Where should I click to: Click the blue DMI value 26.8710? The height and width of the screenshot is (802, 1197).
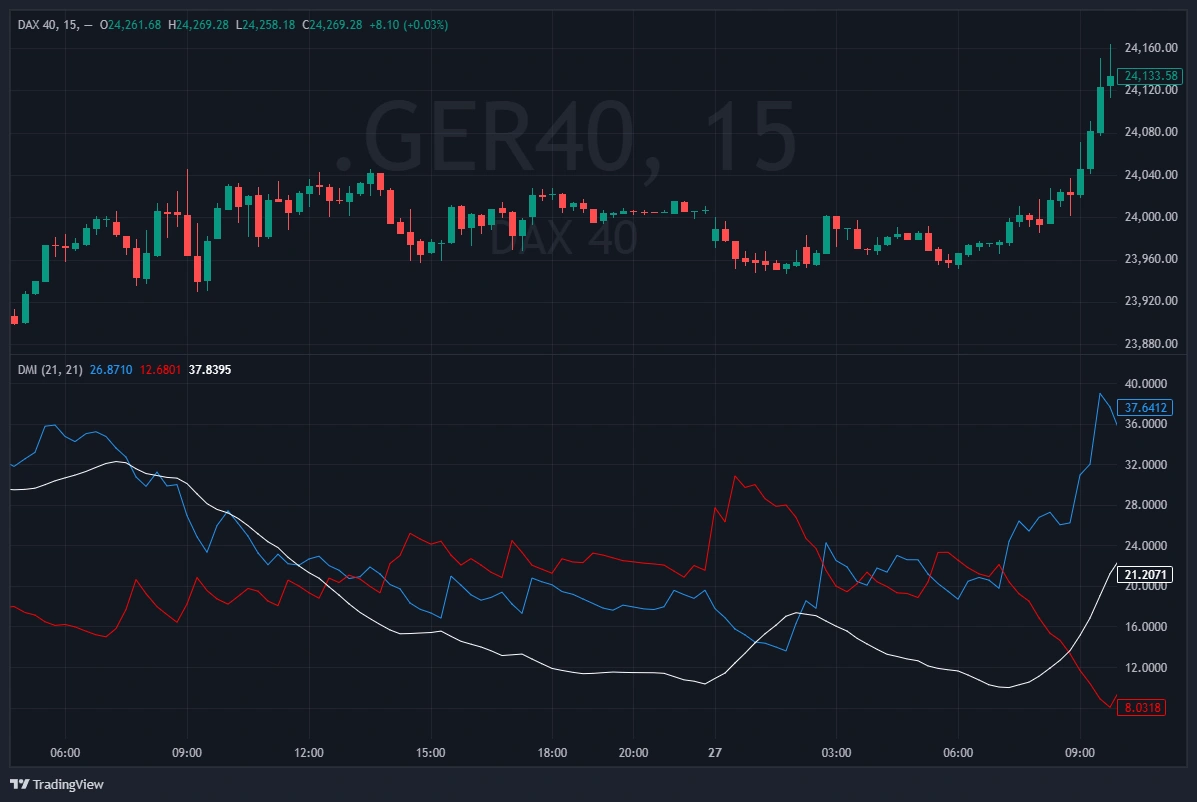click(x=111, y=369)
